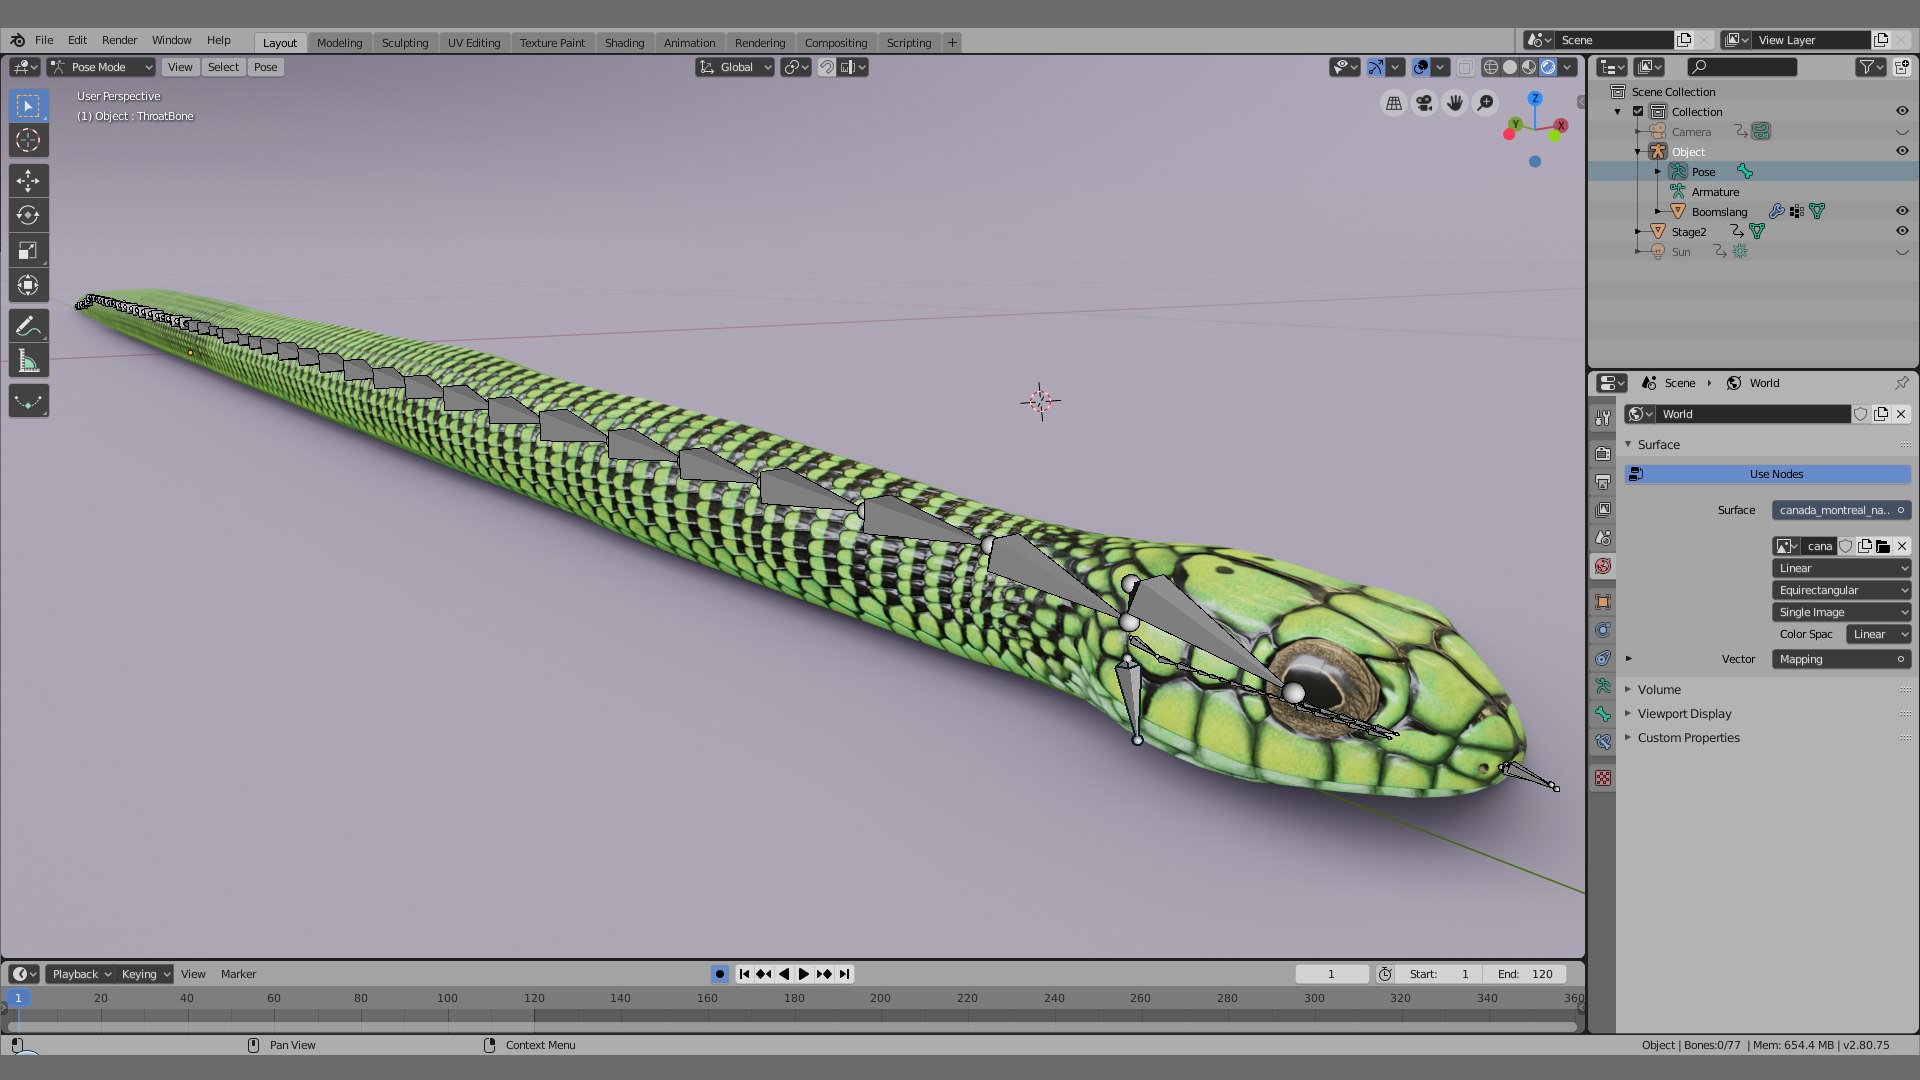Click the pan view hand icon
The height and width of the screenshot is (1080, 1920).
(x=1455, y=103)
